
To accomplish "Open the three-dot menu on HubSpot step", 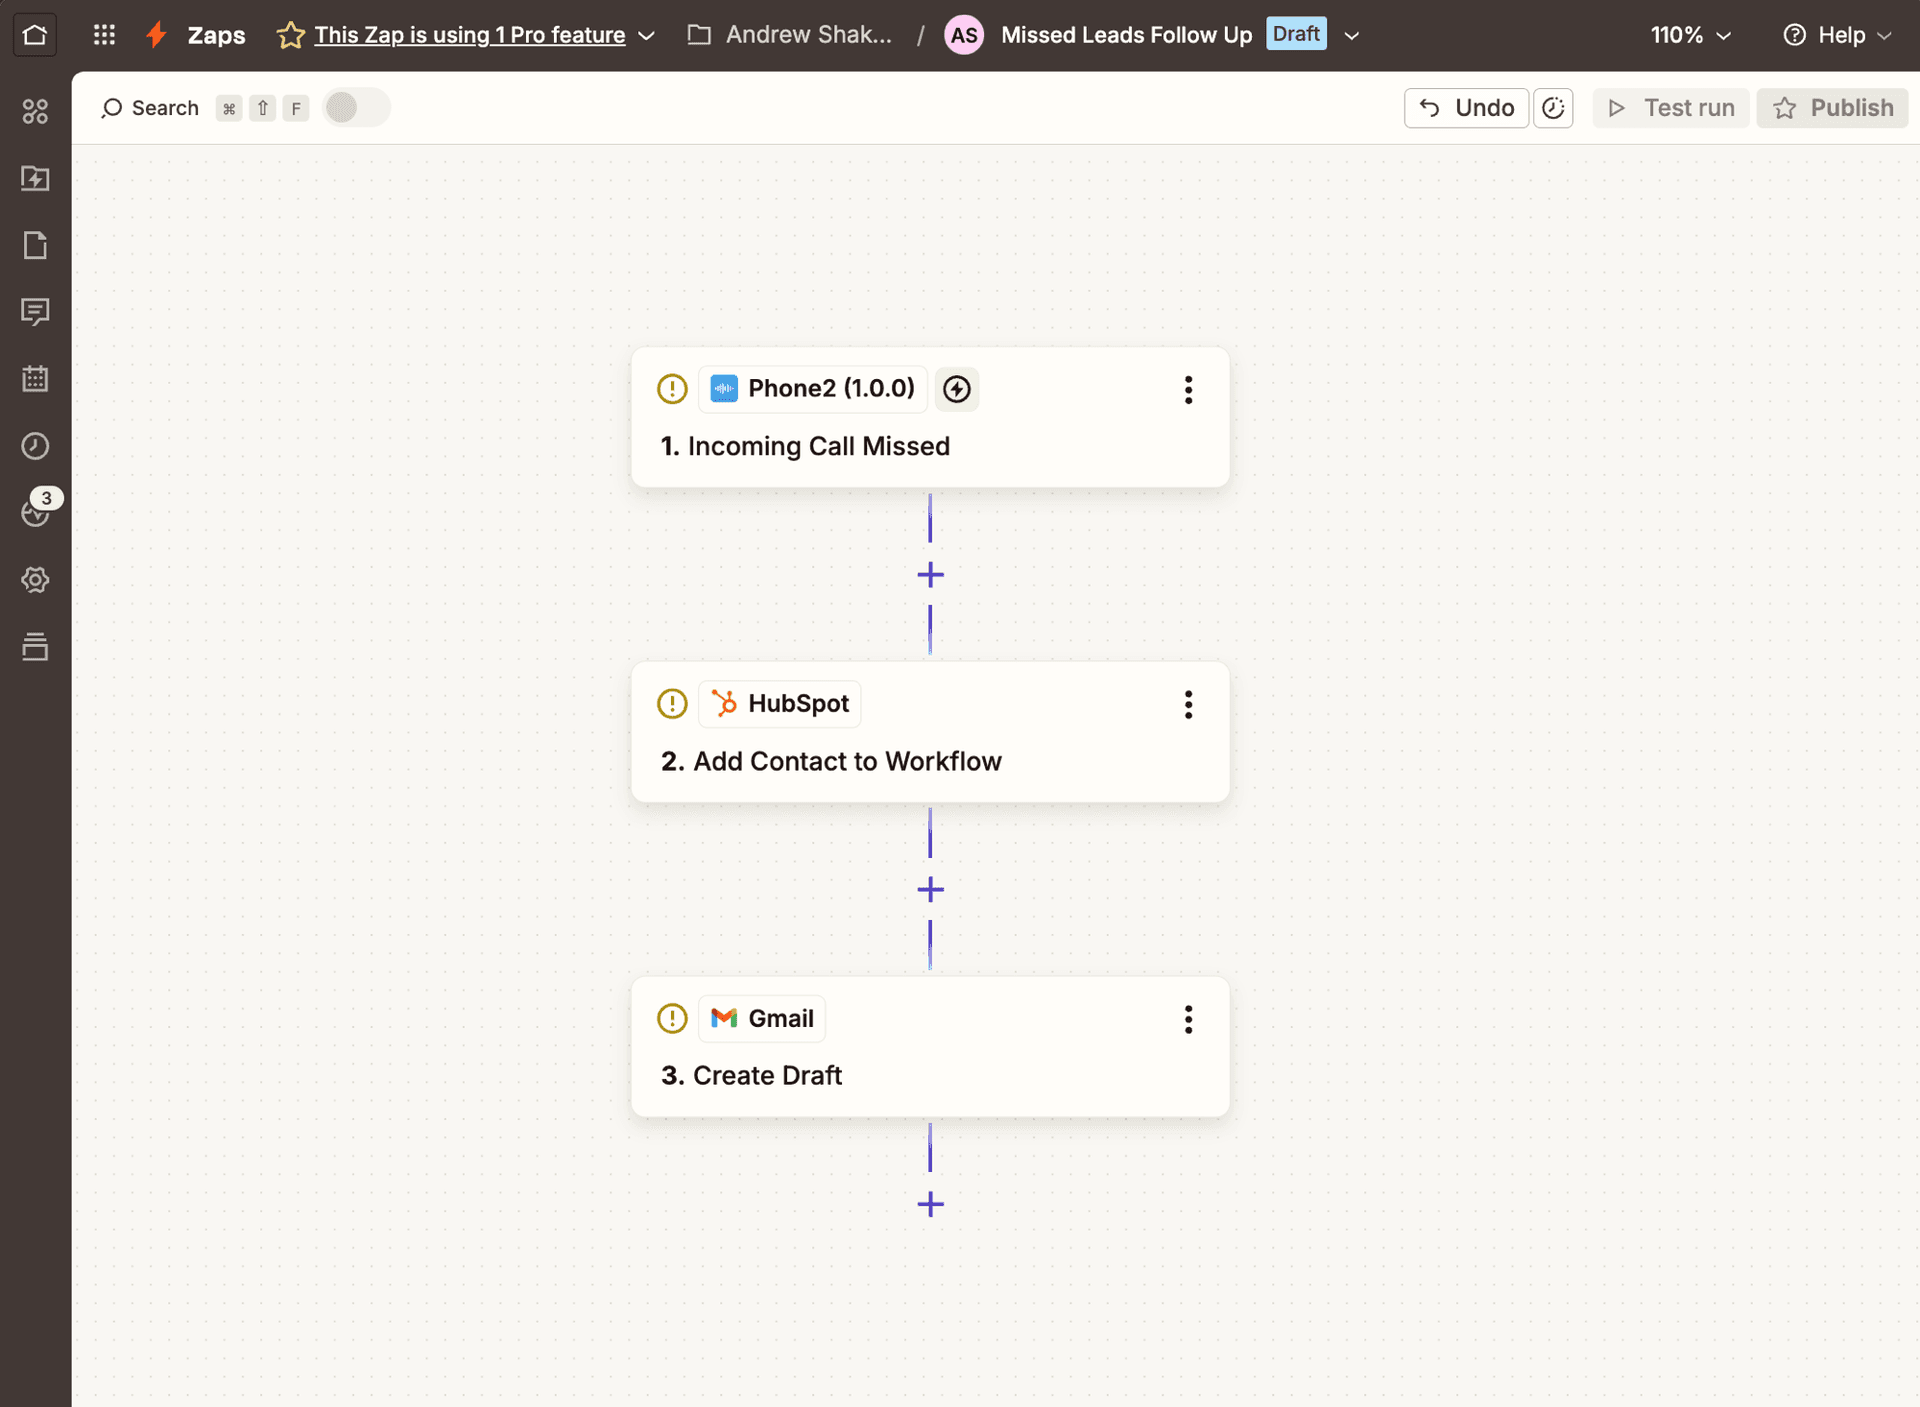I will click(x=1188, y=705).
